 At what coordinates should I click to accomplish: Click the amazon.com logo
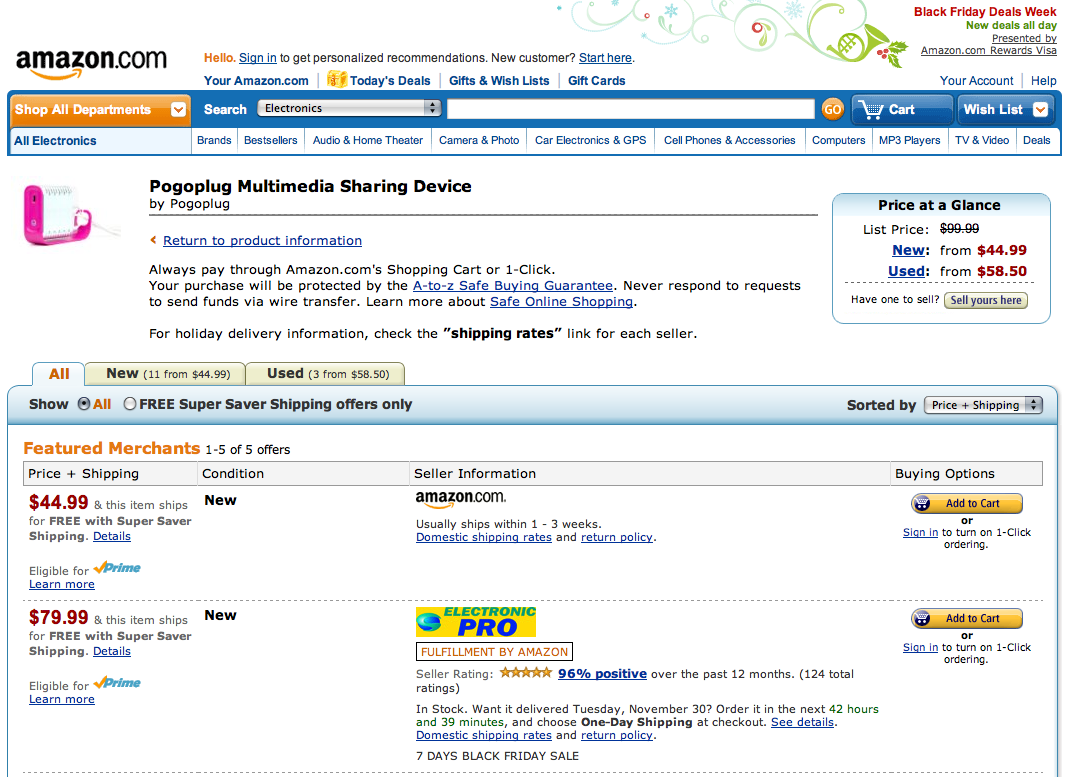(91, 63)
